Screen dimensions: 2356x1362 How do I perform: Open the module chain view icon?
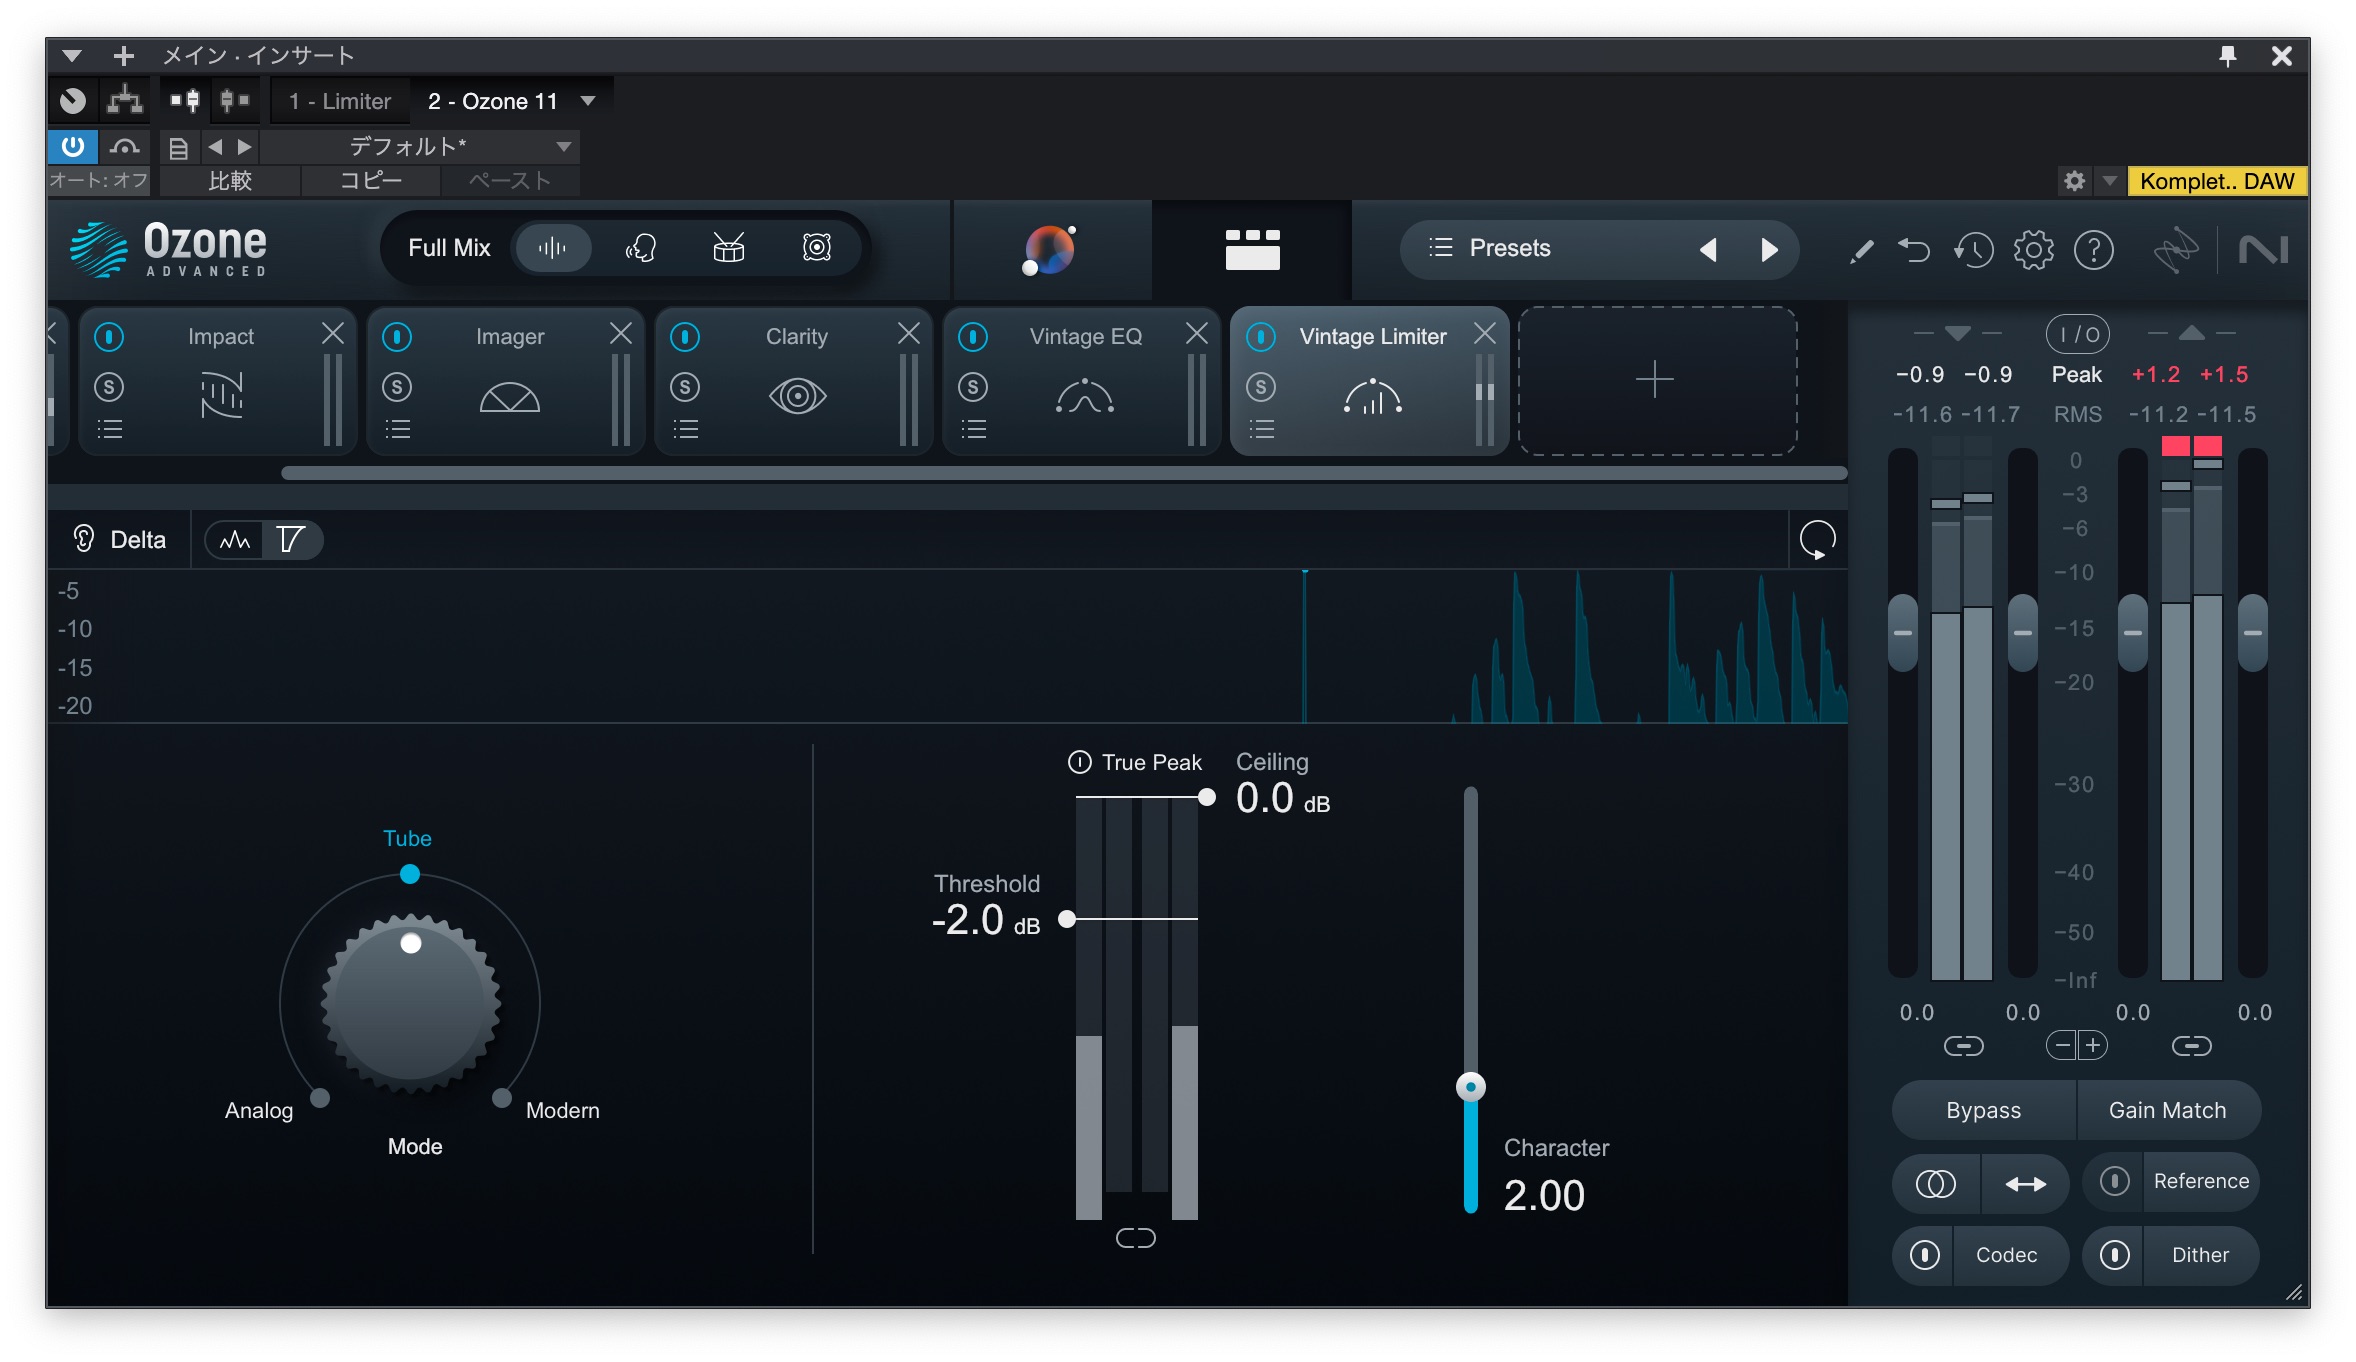click(1252, 249)
